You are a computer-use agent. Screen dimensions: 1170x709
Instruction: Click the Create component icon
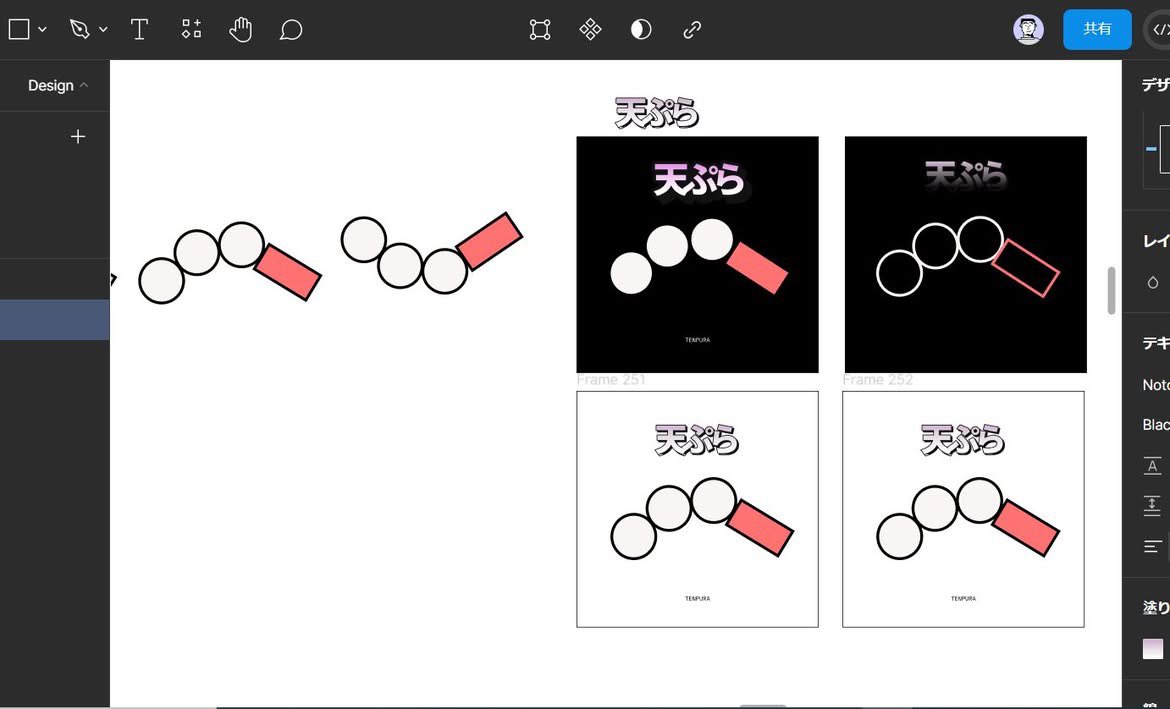[590, 29]
